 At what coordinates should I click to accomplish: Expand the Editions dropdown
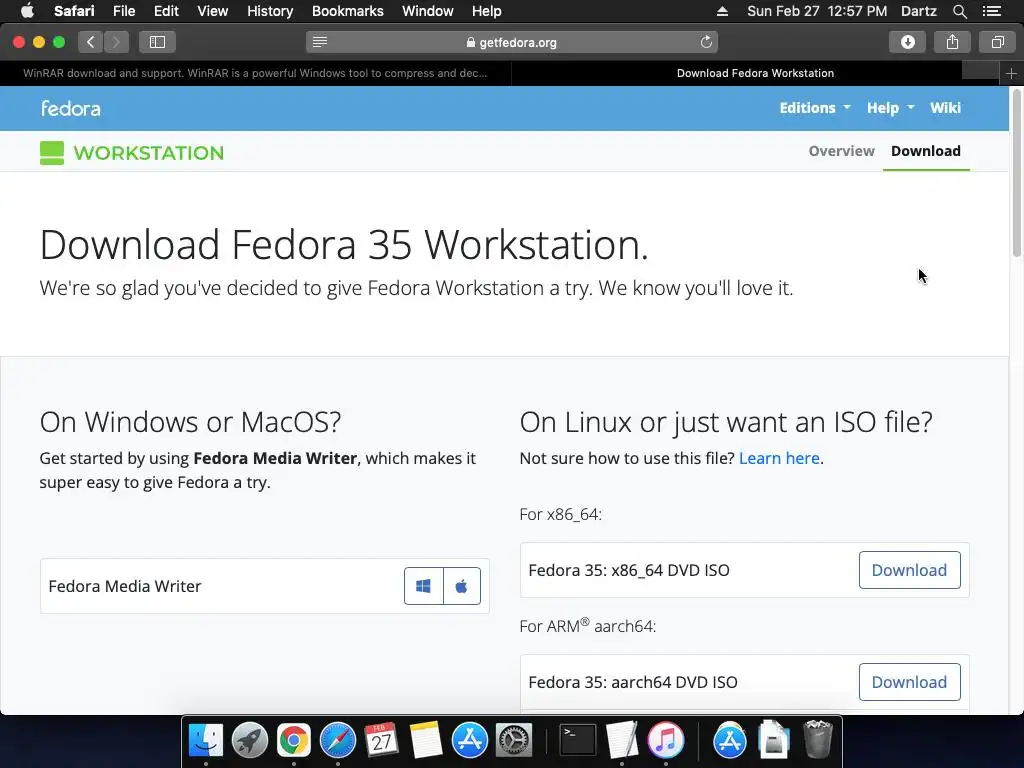(x=814, y=108)
